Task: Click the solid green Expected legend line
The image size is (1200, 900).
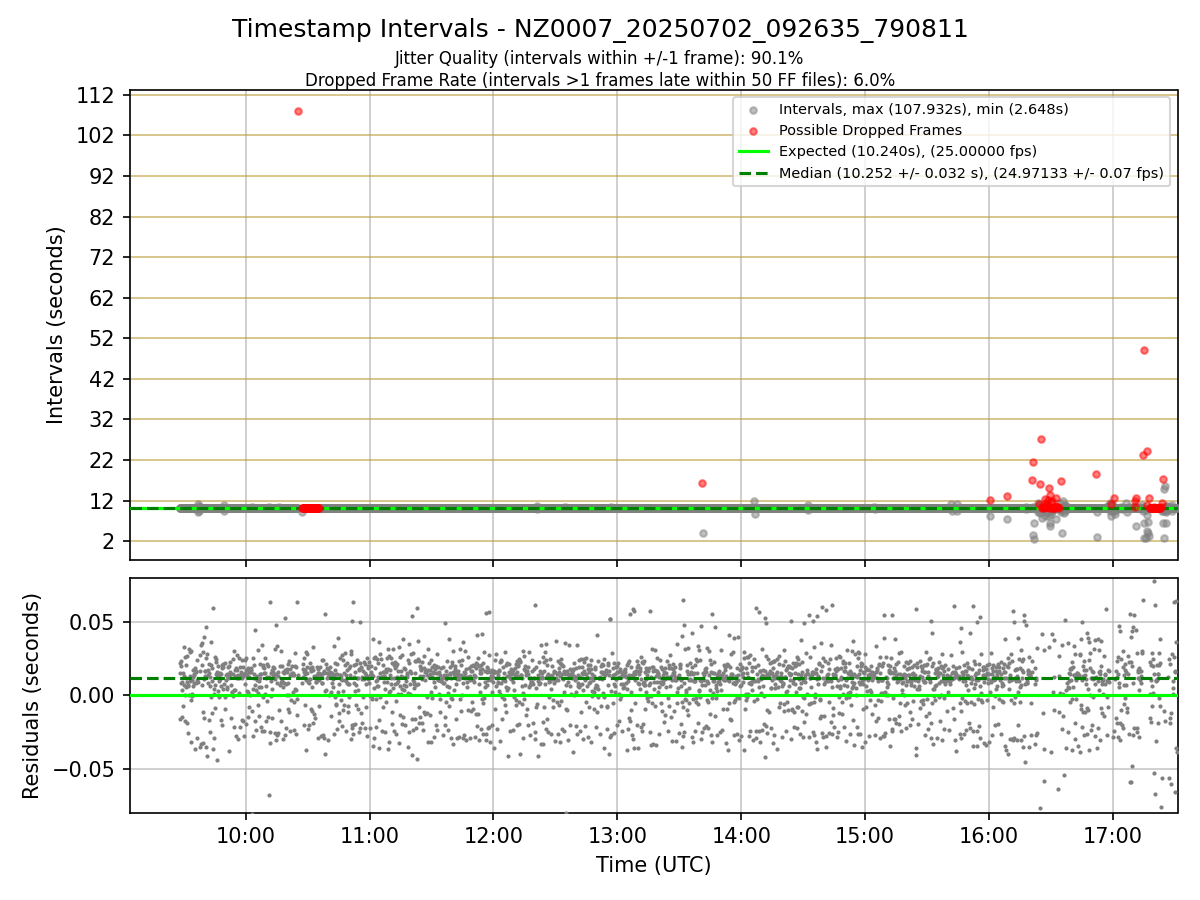Action: pyautogui.click(x=754, y=152)
